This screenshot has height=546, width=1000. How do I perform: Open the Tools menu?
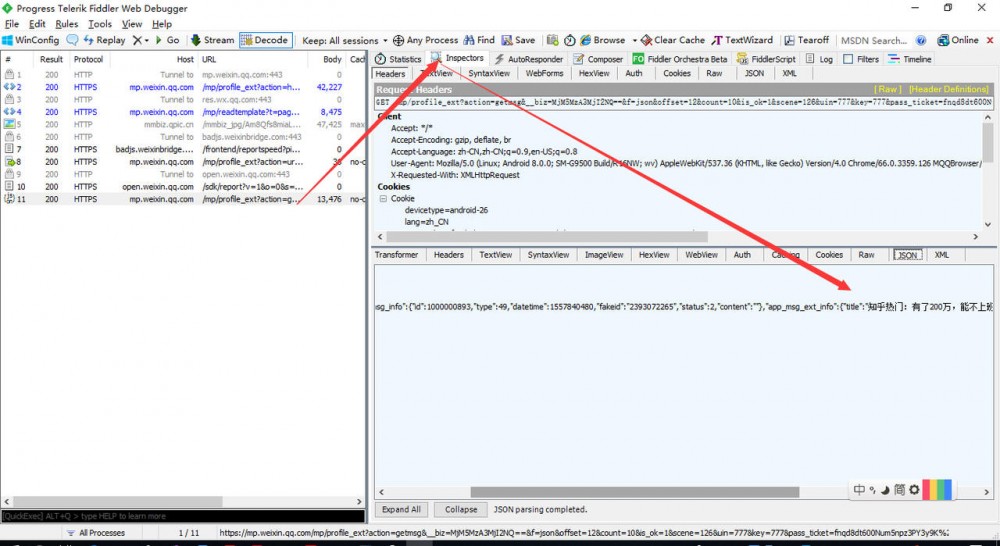[x=99, y=24]
